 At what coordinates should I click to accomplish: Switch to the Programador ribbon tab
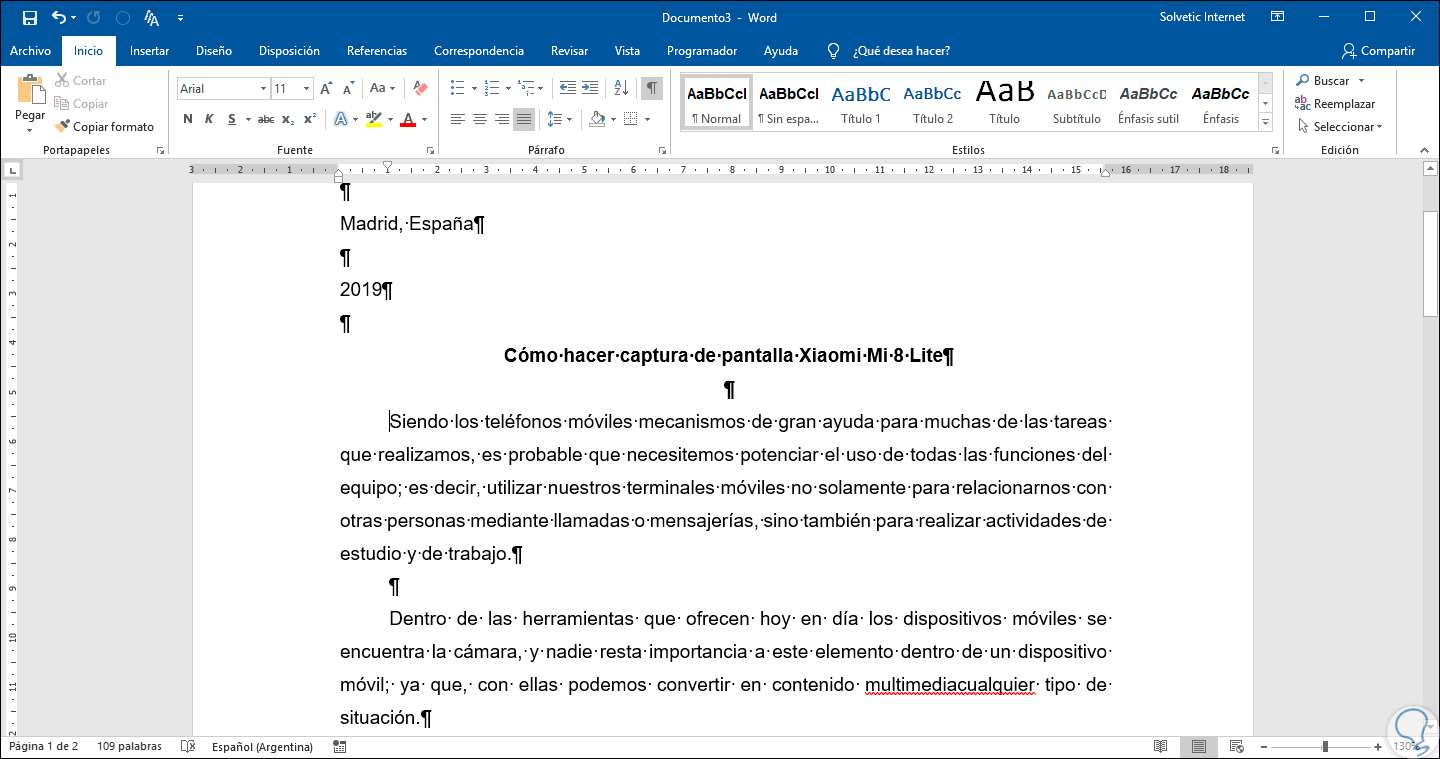pyautogui.click(x=702, y=51)
